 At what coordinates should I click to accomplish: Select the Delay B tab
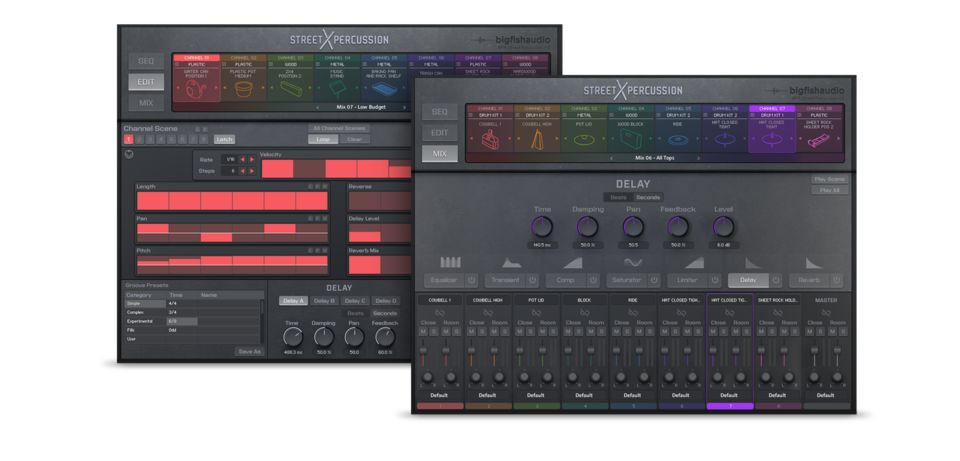pyautogui.click(x=324, y=300)
